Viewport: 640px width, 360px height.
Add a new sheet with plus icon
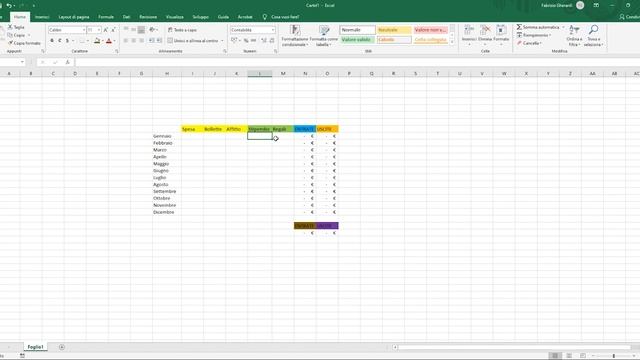pyautogui.click(x=62, y=347)
